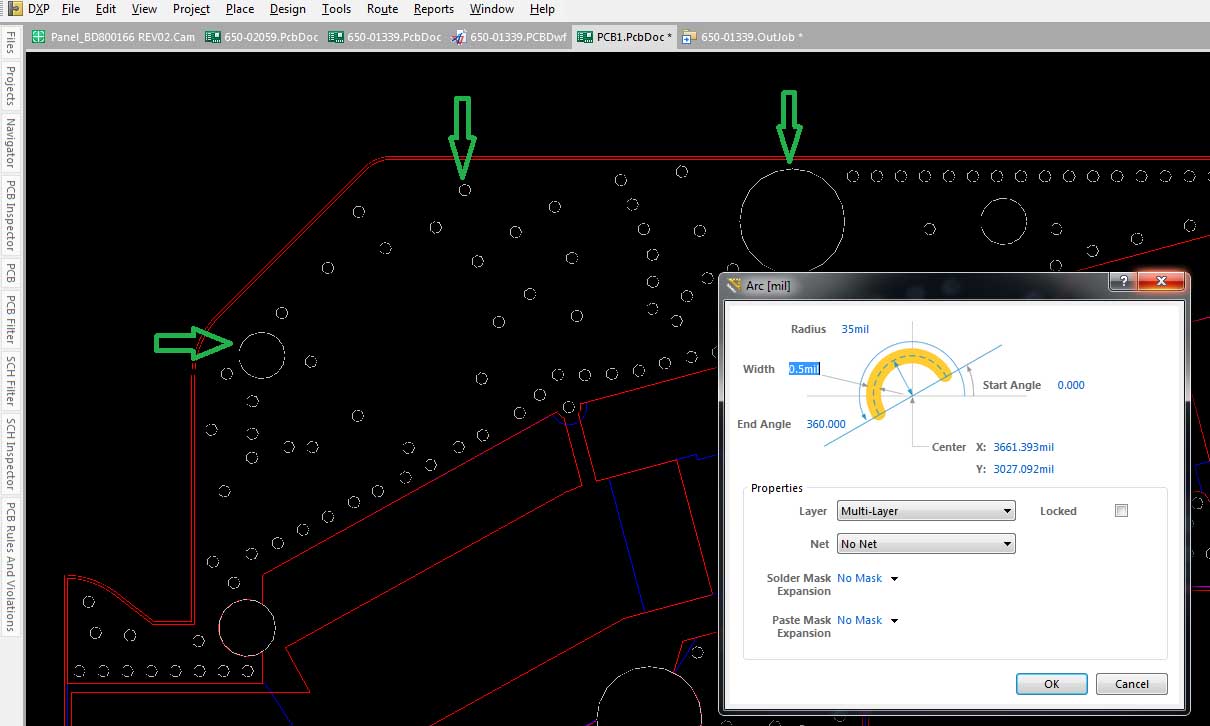
Task: Toggle the Locked checkbox
Action: tap(1121, 511)
